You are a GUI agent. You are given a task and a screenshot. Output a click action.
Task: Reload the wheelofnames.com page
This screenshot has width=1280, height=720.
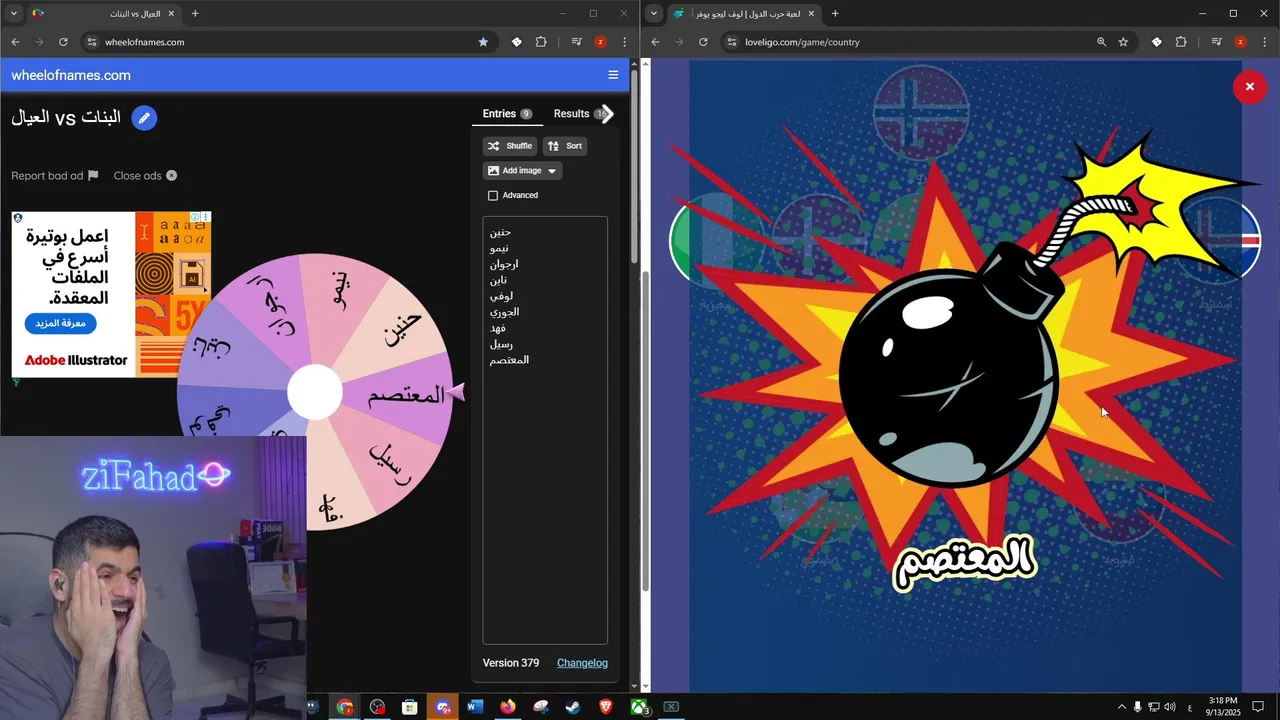pos(63,42)
